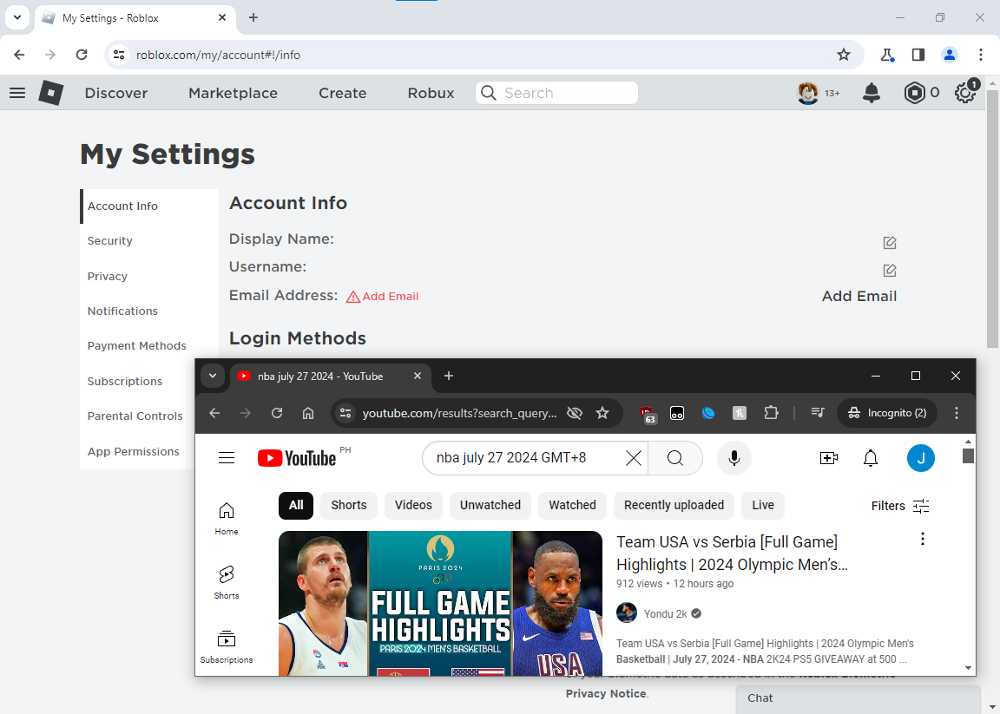
Task: Open the Chrome three-dot menu in YouTube window
Action: [x=956, y=413]
